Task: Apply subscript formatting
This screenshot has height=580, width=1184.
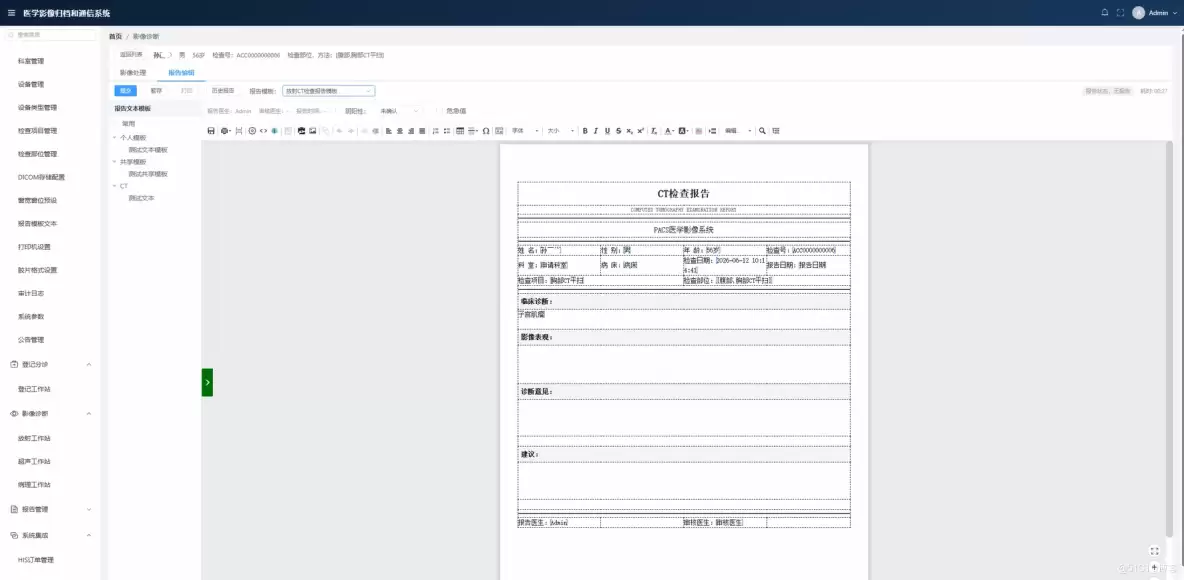Action: tap(629, 131)
